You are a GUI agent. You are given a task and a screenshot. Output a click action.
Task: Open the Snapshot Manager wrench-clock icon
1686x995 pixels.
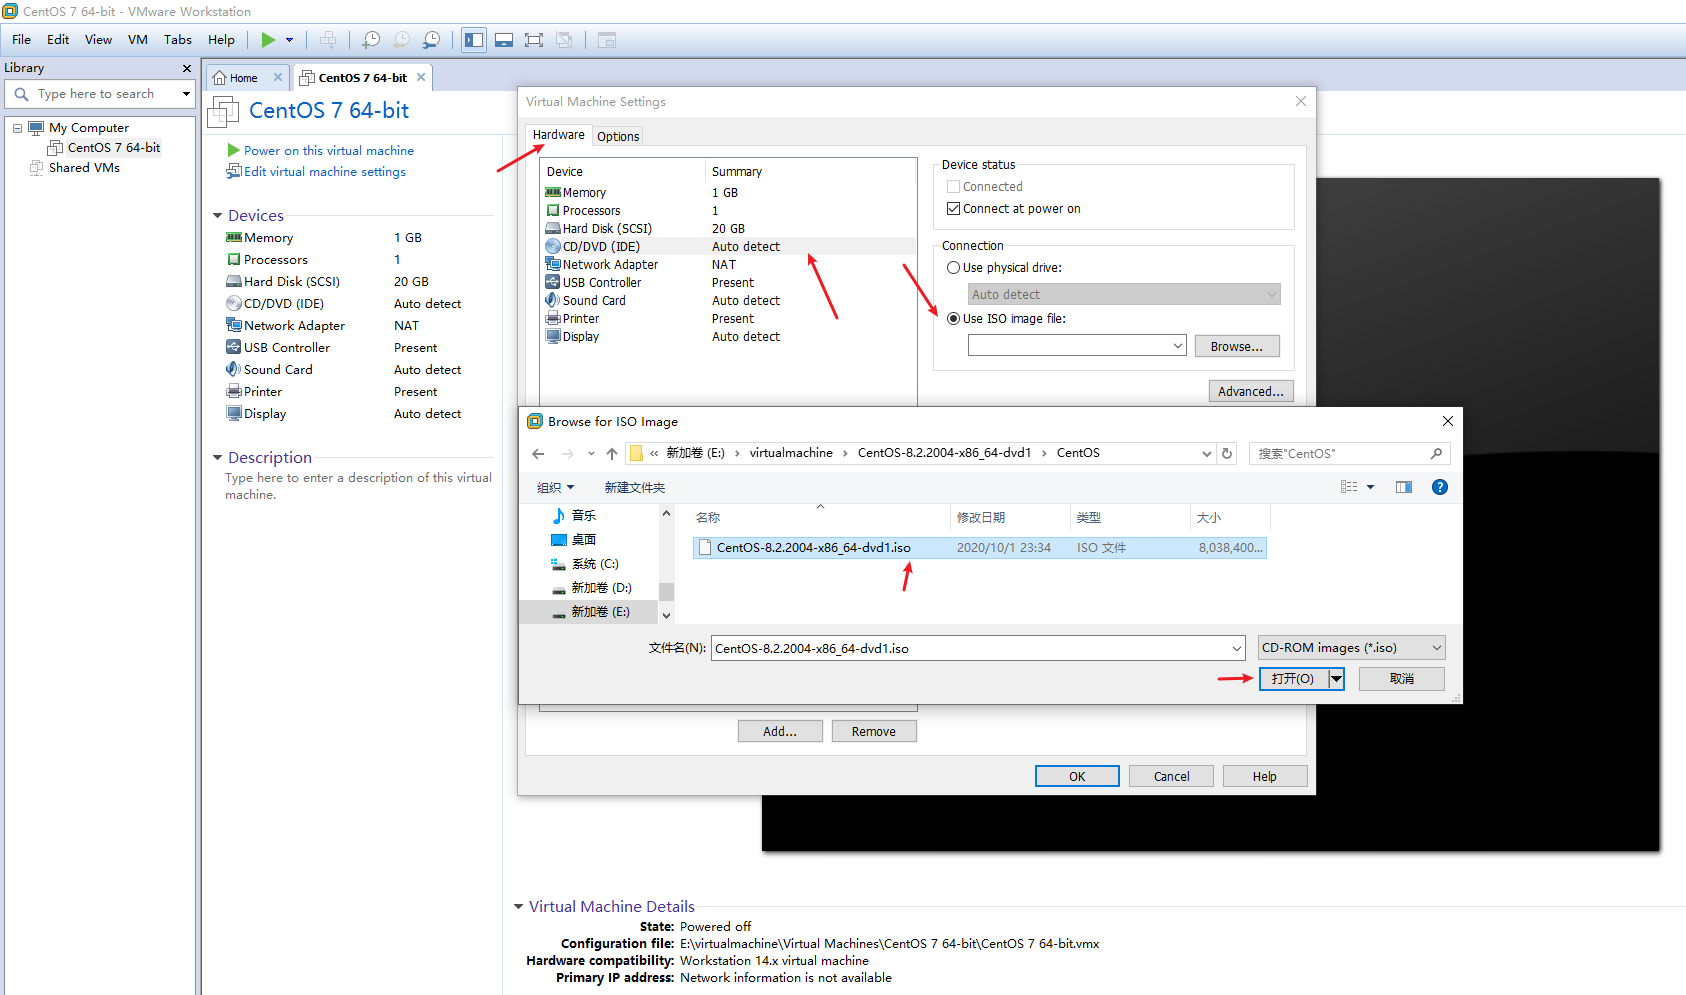click(x=431, y=40)
